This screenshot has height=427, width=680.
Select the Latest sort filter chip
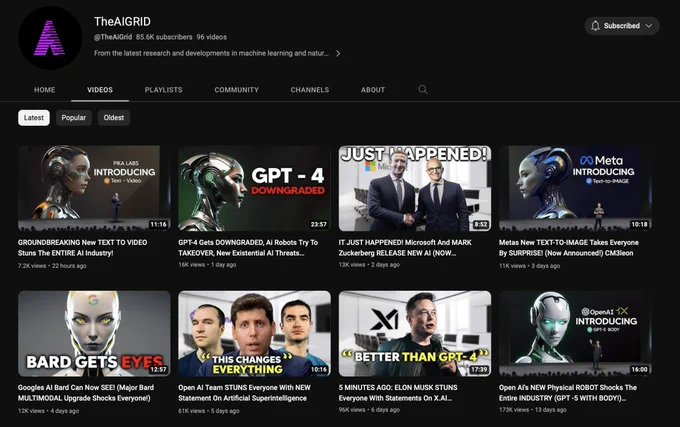34,118
